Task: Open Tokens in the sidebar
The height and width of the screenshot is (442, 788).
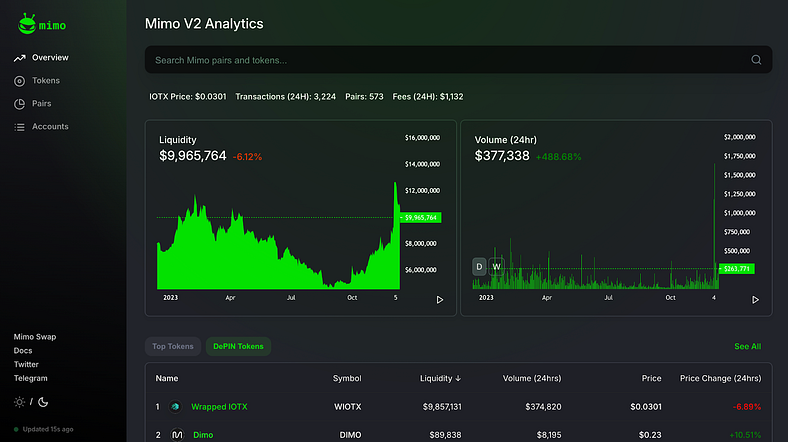Action: pos(46,80)
